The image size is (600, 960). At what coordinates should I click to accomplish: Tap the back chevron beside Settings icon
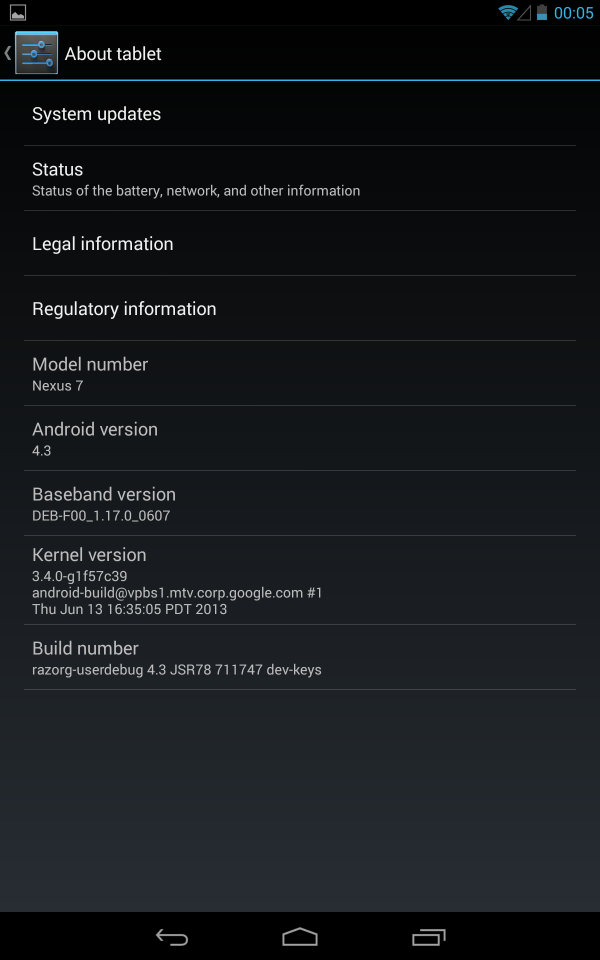pos(7,53)
